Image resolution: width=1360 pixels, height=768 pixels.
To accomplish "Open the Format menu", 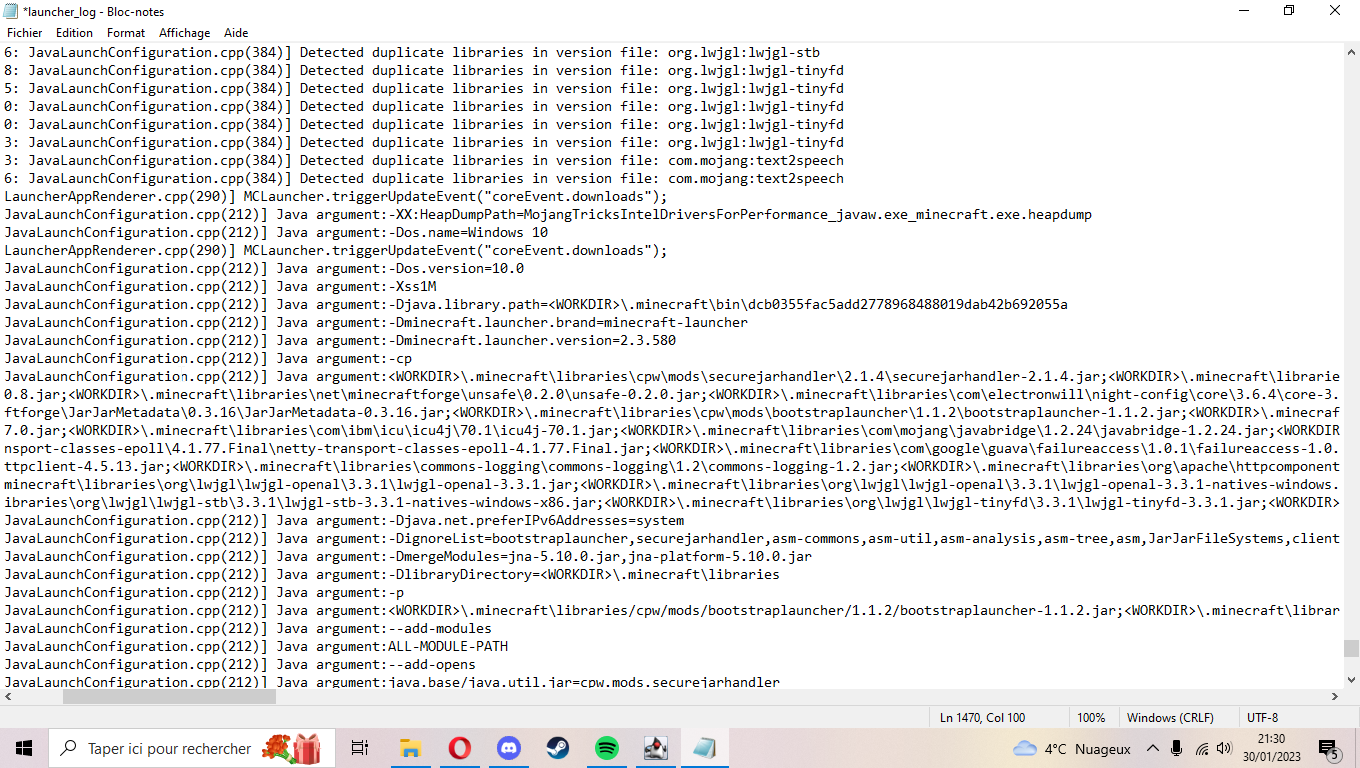I will 126,33.
